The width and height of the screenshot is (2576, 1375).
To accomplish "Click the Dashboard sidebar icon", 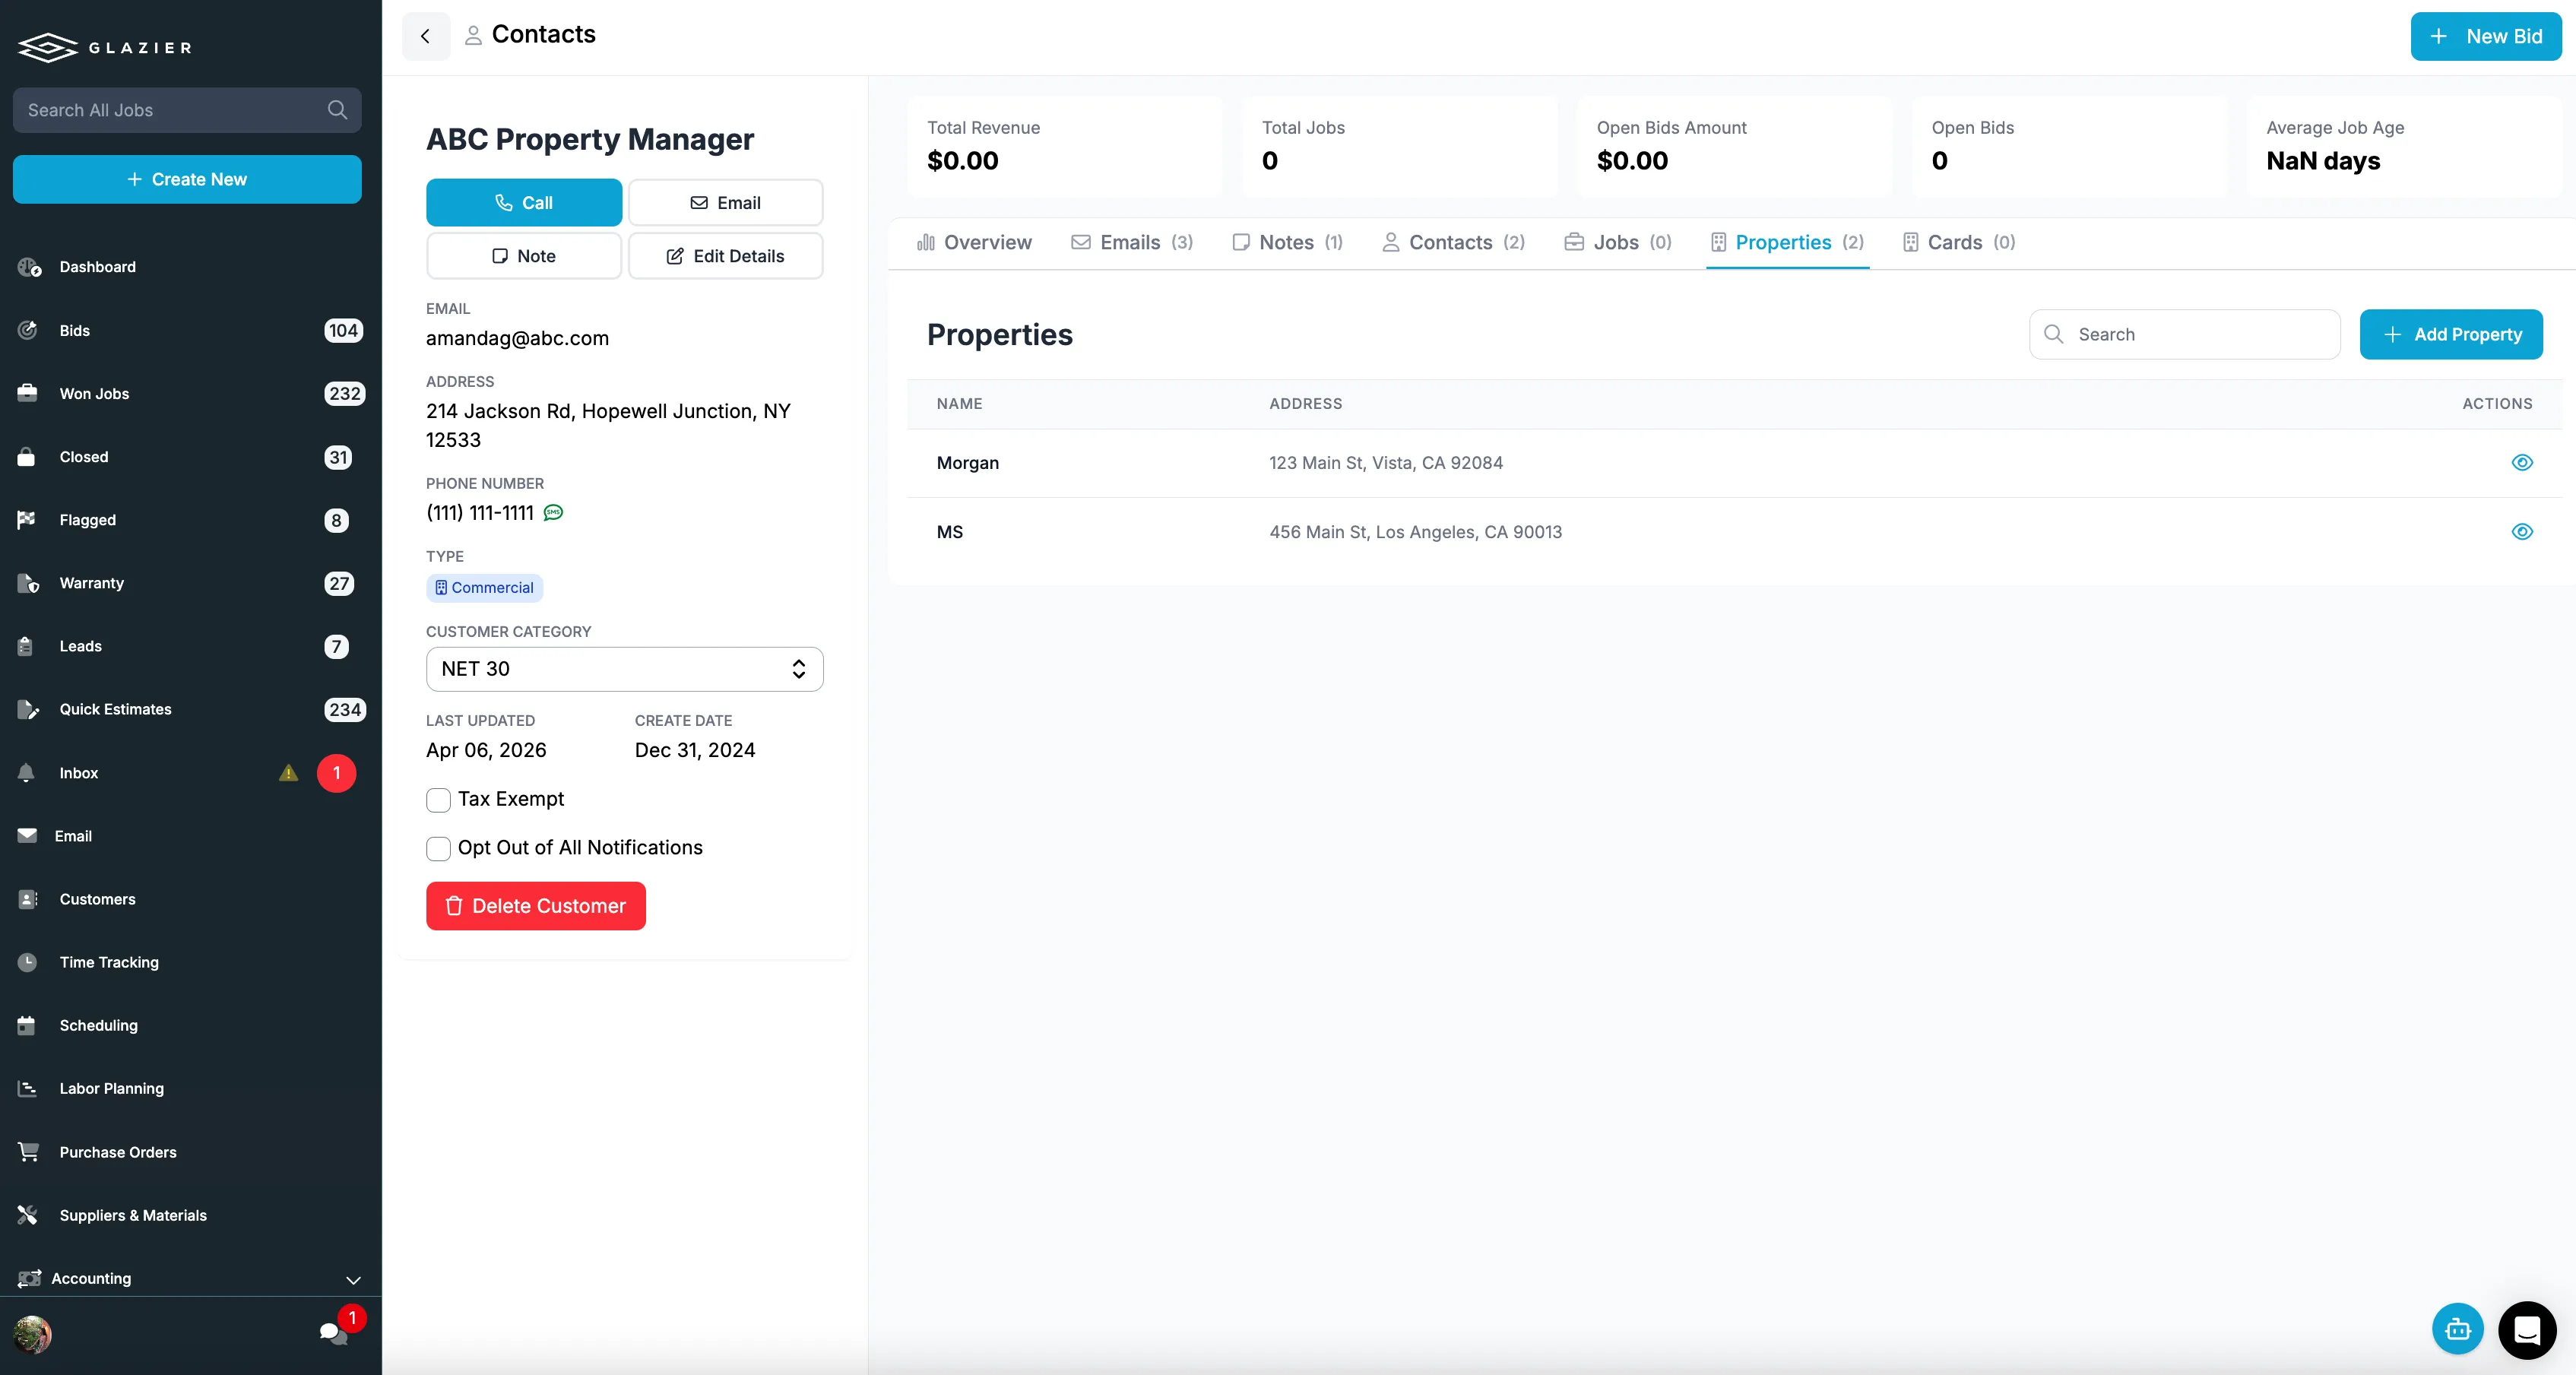I will [29, 267].
